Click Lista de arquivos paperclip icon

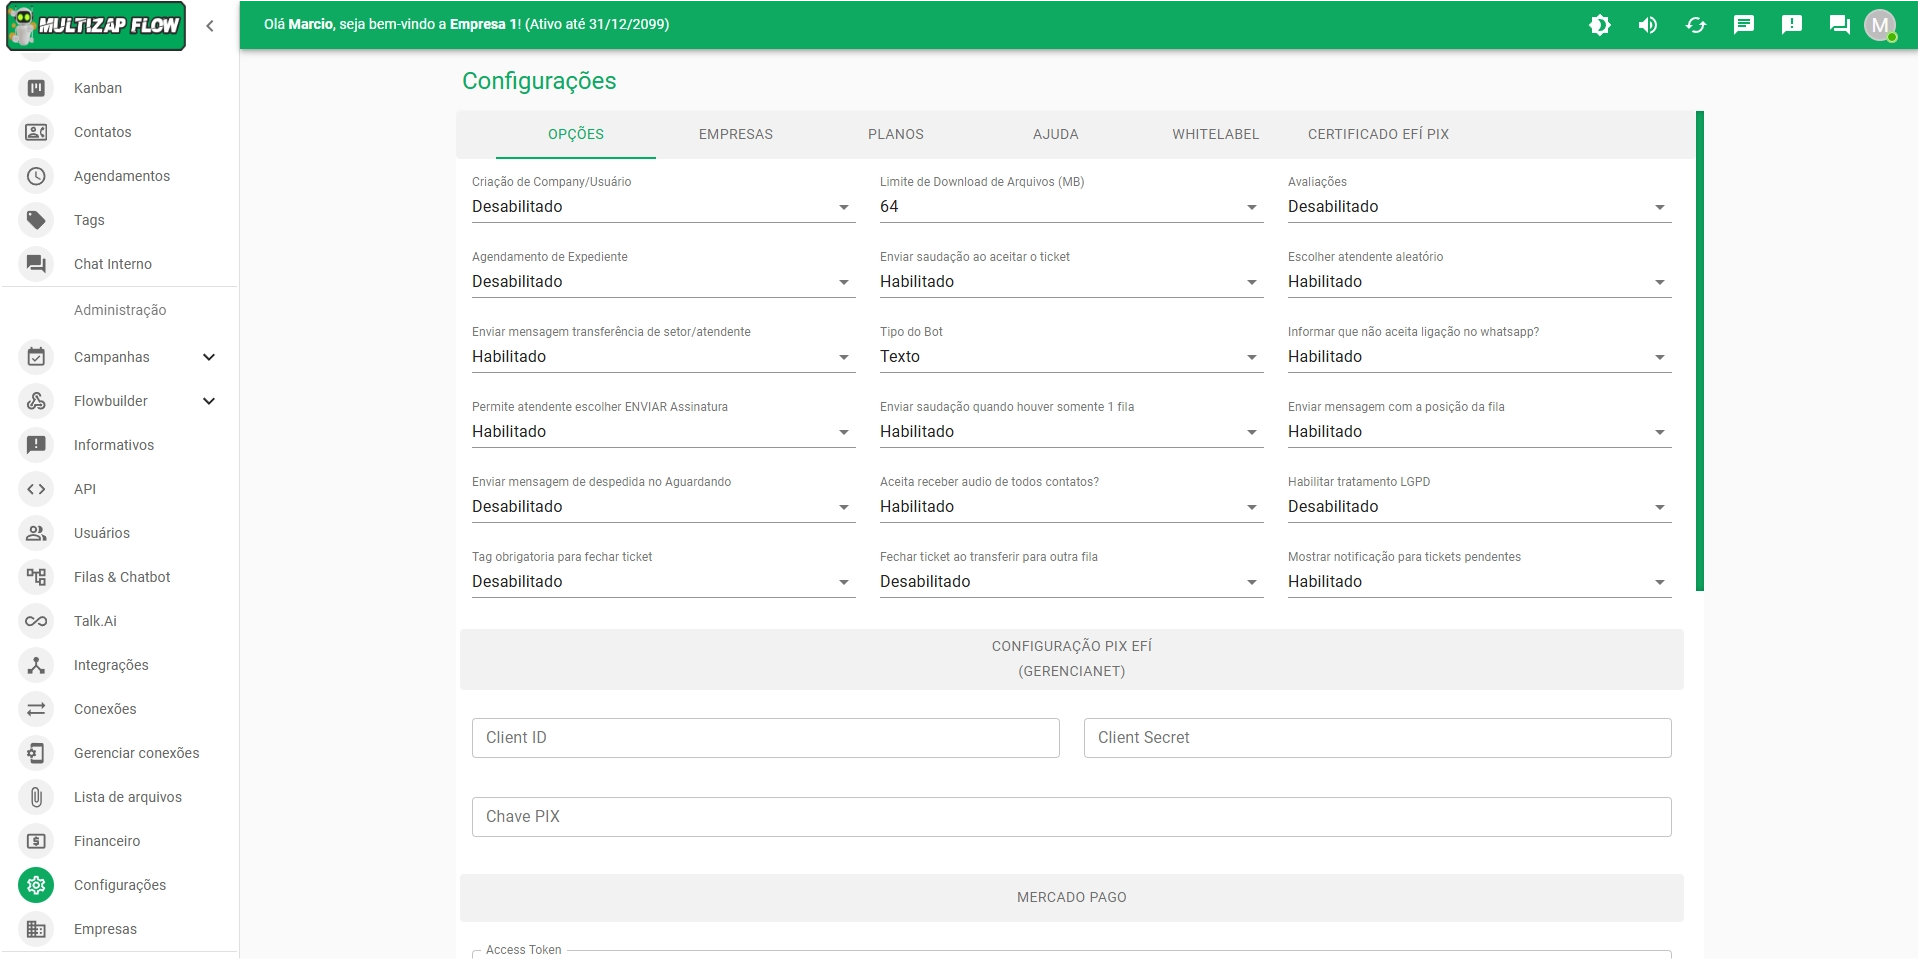36,797
